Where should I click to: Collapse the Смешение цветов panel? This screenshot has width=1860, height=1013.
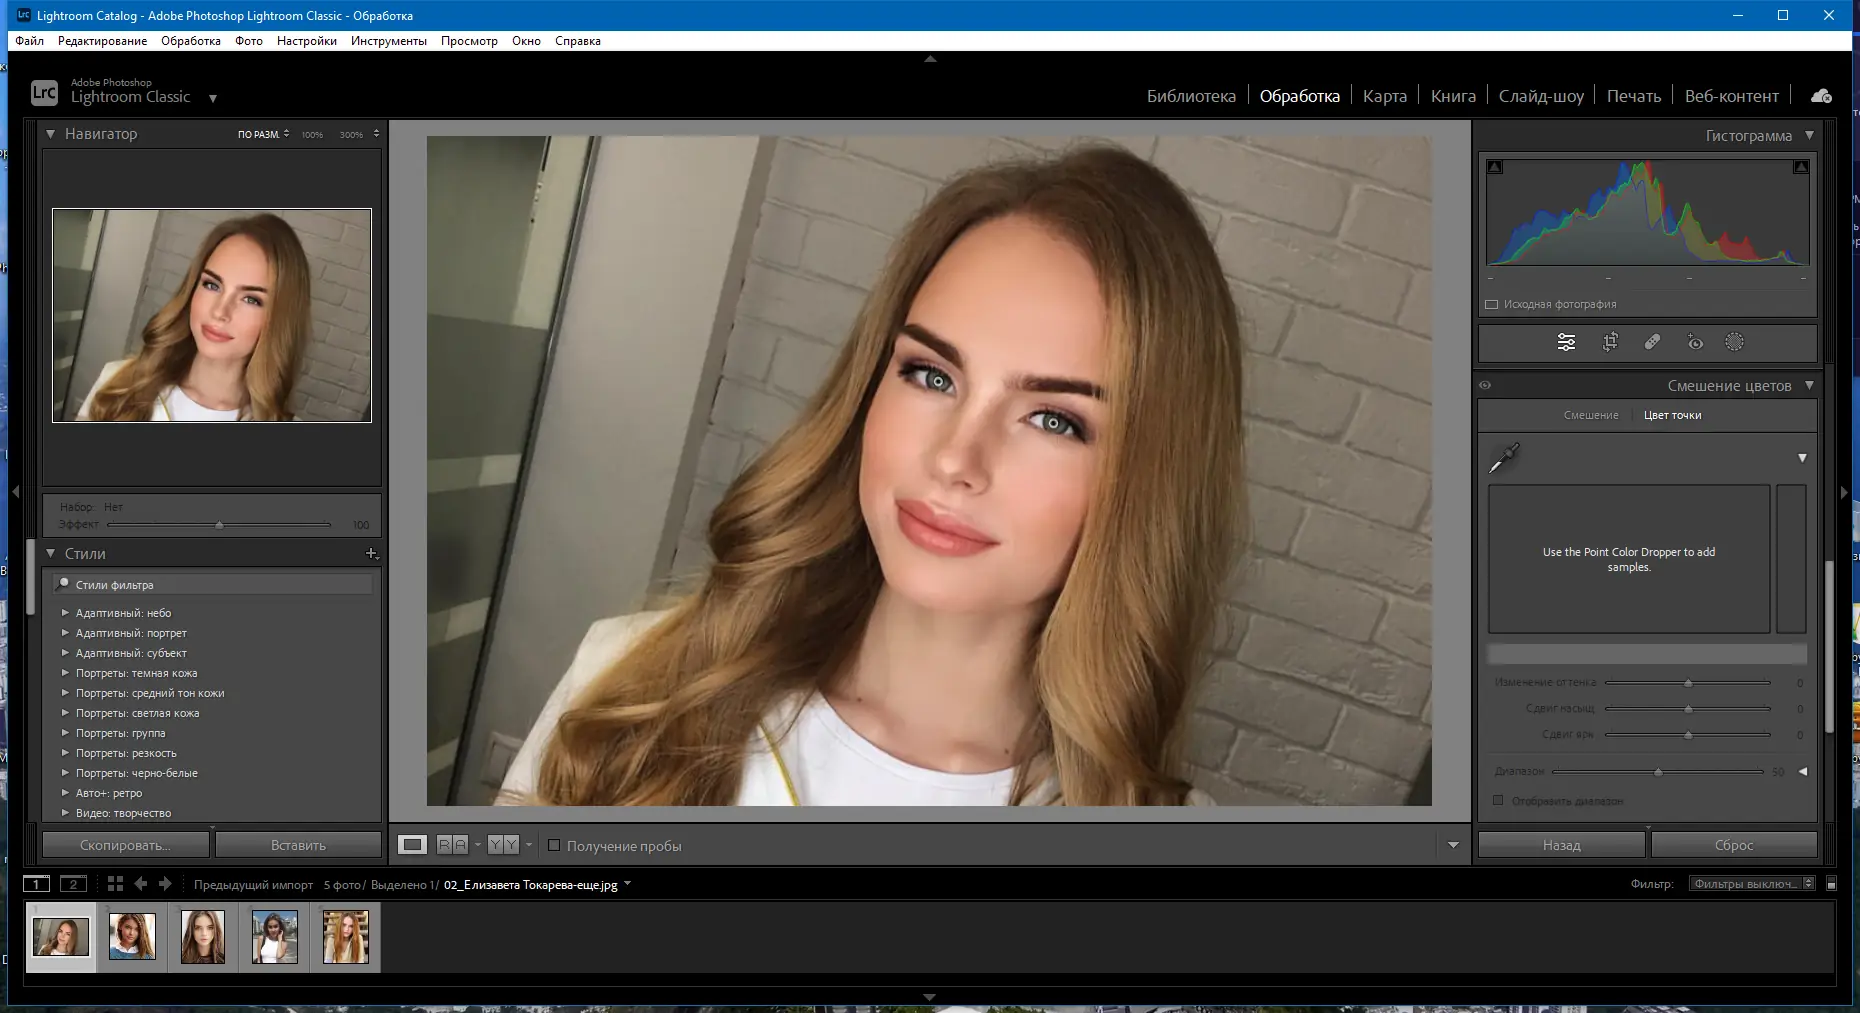[1809, 385]
